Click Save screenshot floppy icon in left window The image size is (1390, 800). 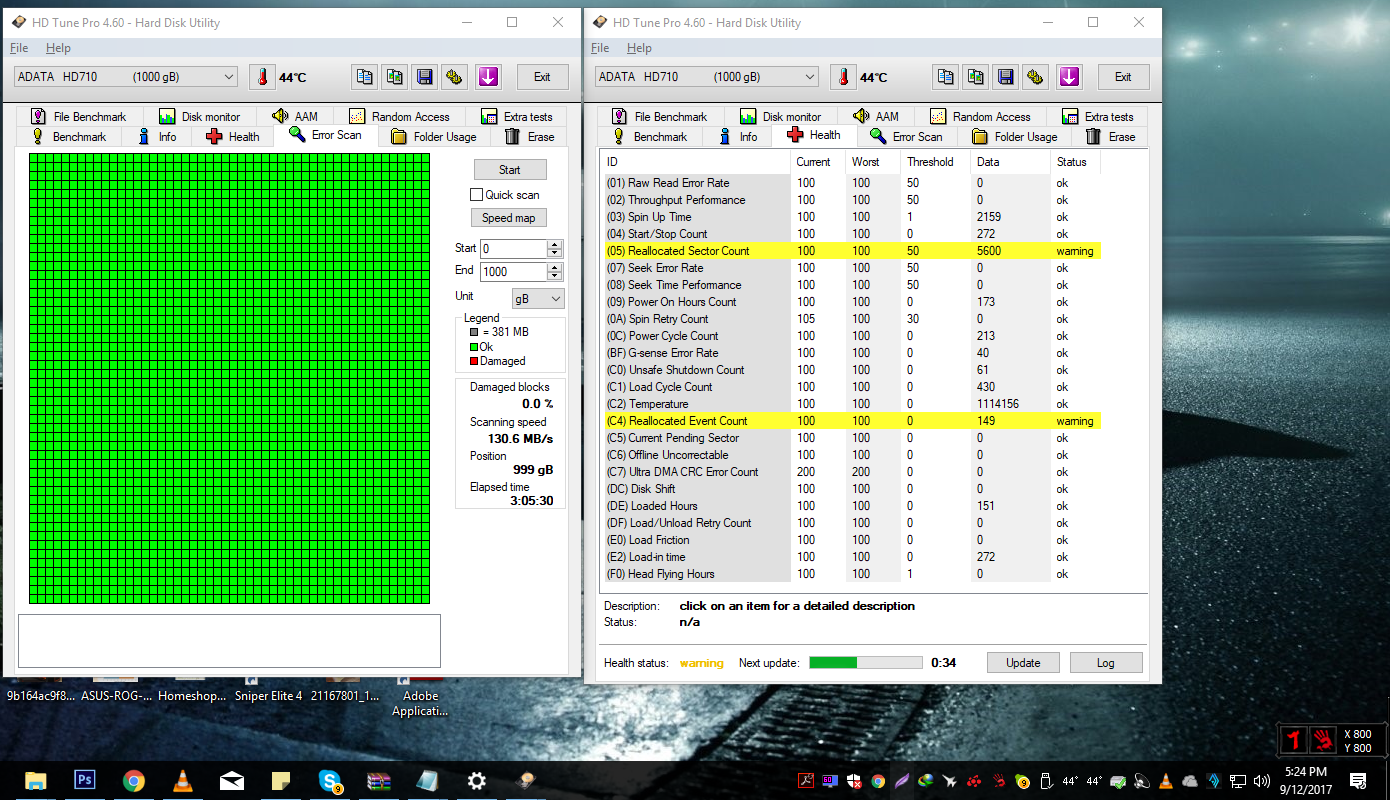(x=425, y=77)
